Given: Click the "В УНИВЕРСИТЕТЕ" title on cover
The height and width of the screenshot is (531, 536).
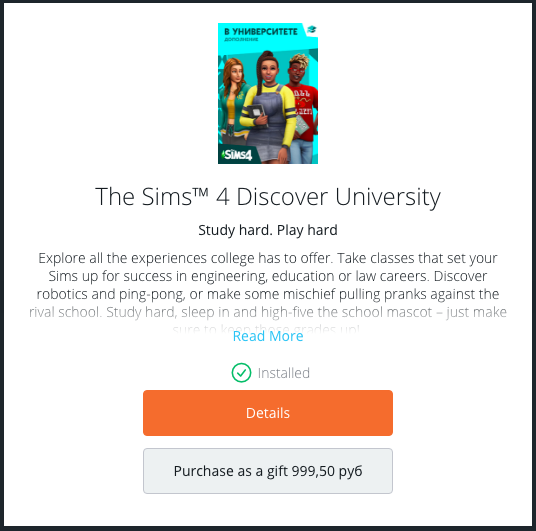Looking at the screenshot, I should (x=261, y=31).
